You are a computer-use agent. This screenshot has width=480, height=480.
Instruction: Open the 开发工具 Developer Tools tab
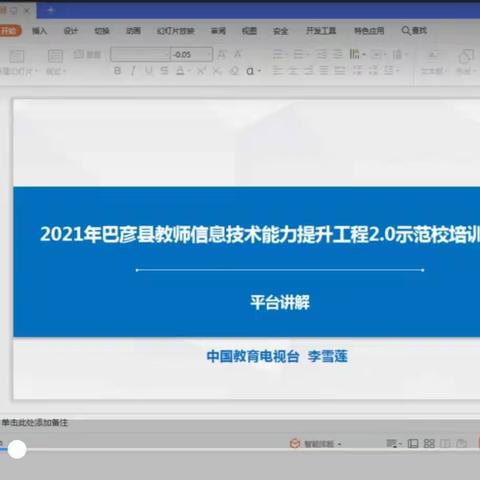pyautogui.click(x=321, y=31)
